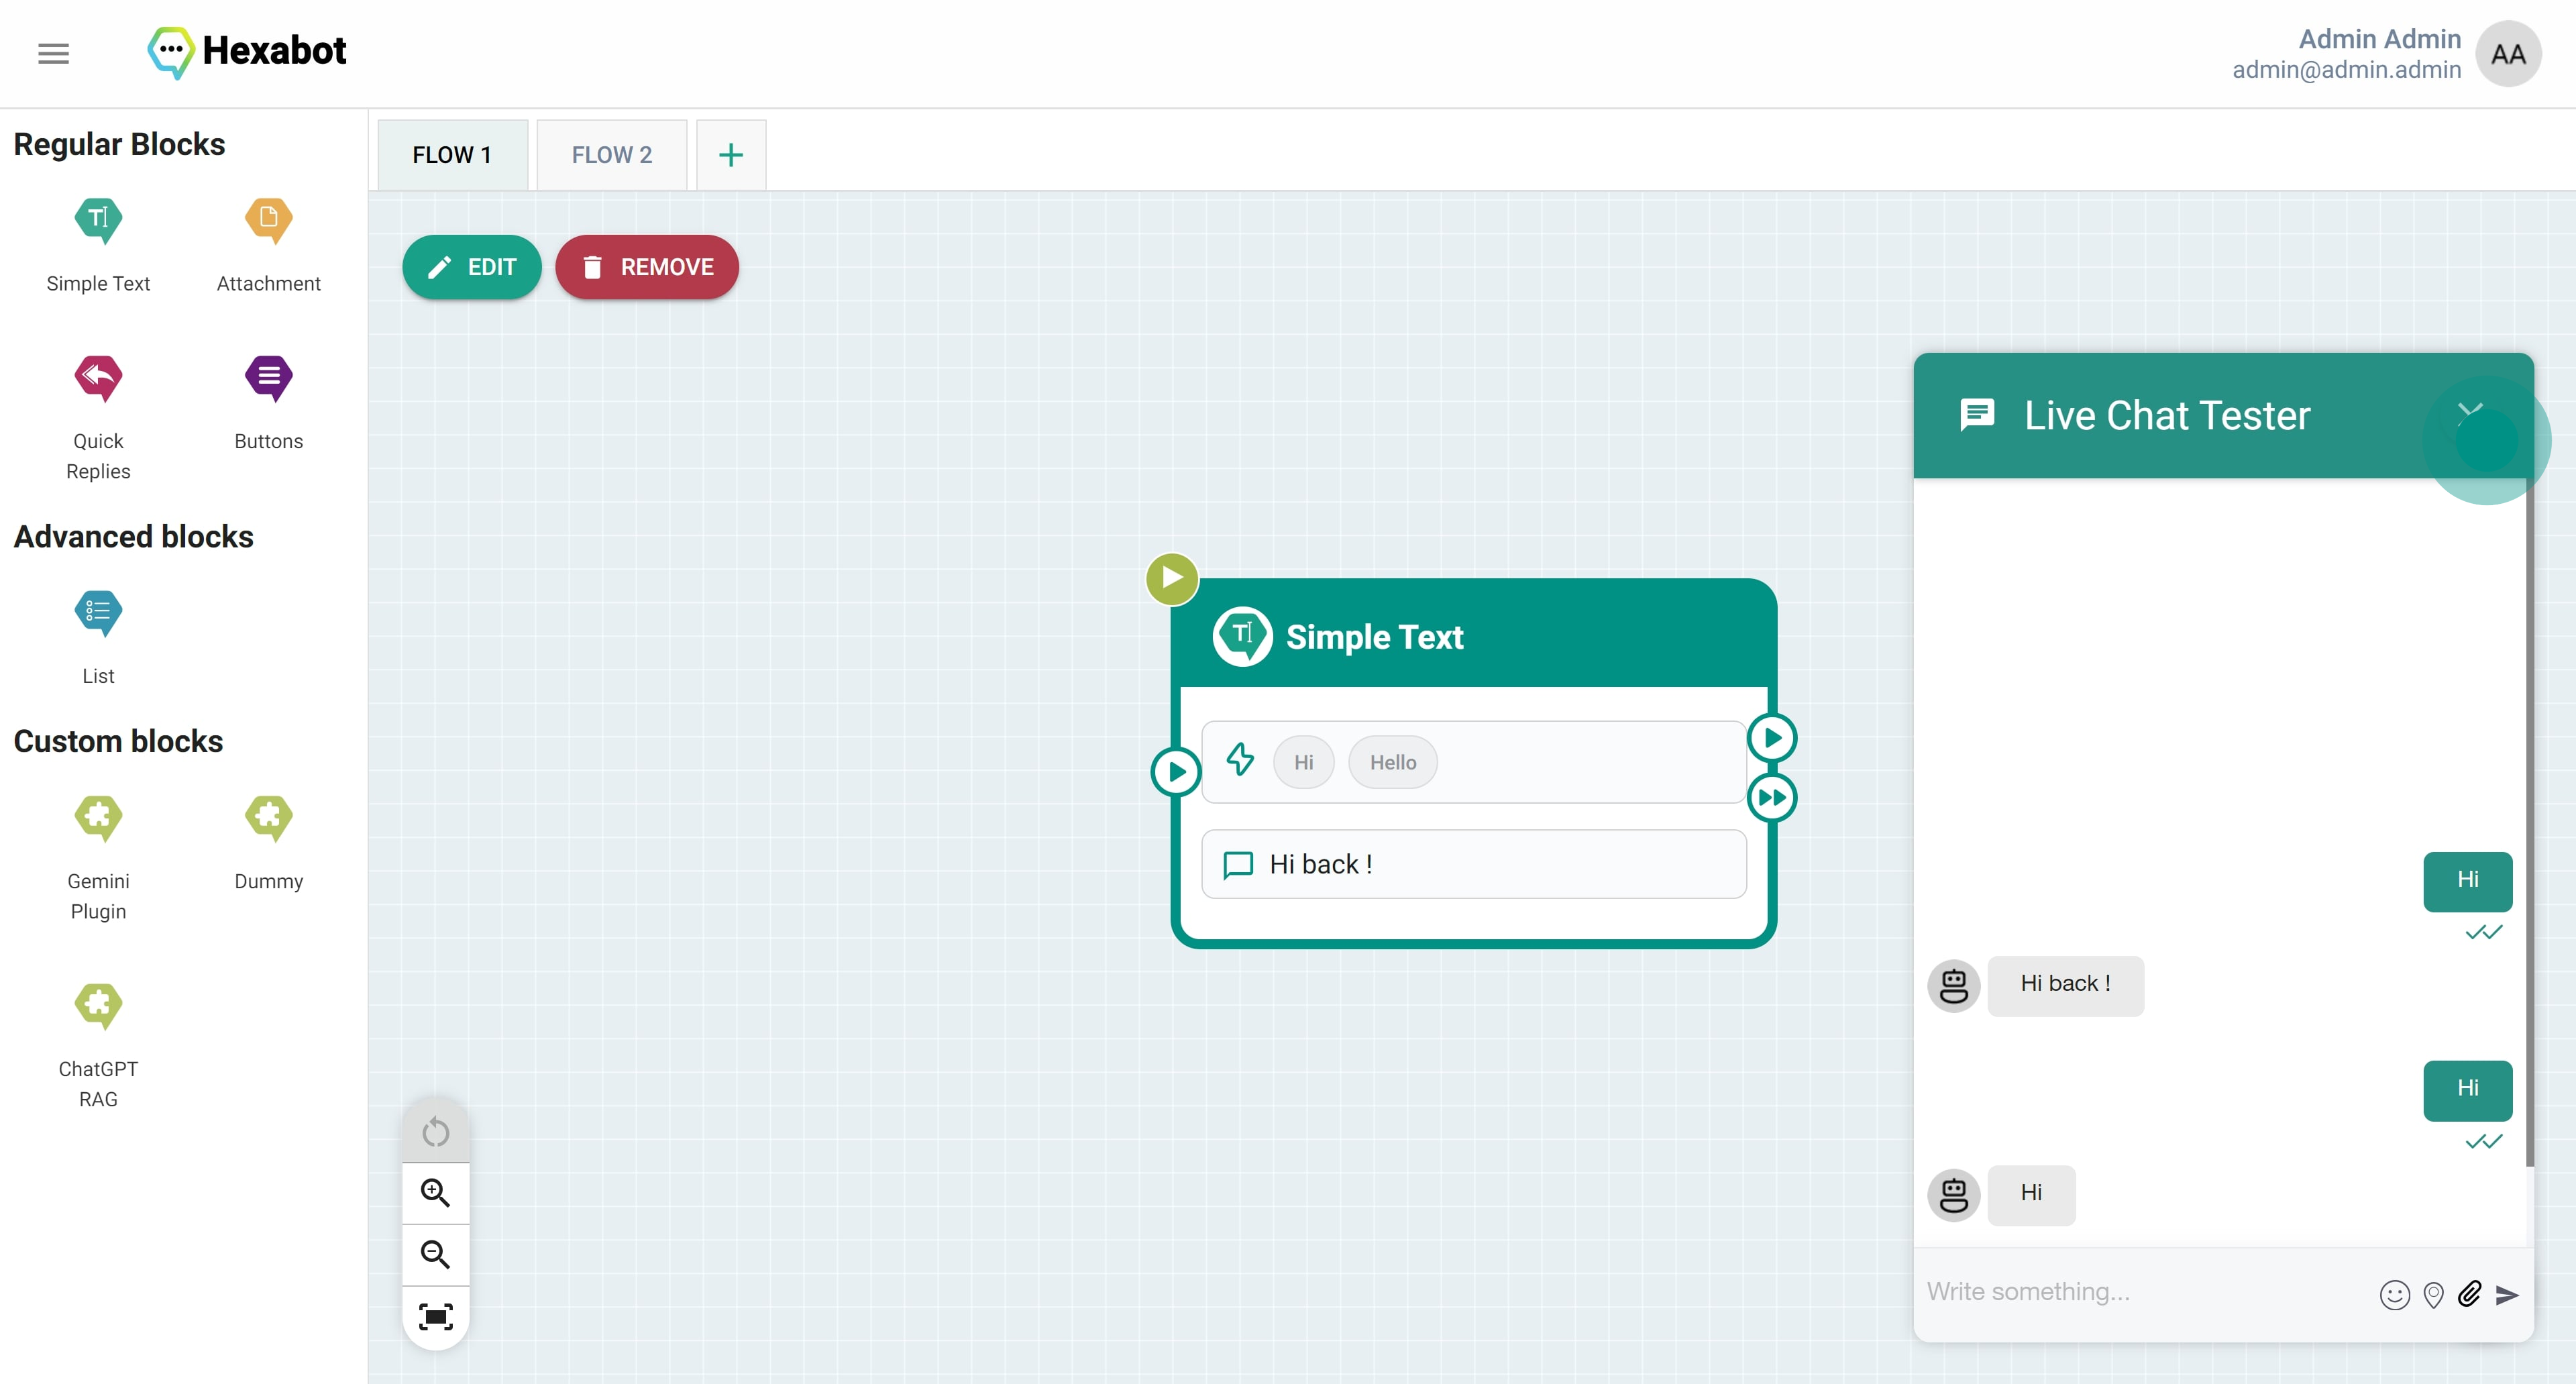Select the Buttons block icon

(x=268, y=378)
